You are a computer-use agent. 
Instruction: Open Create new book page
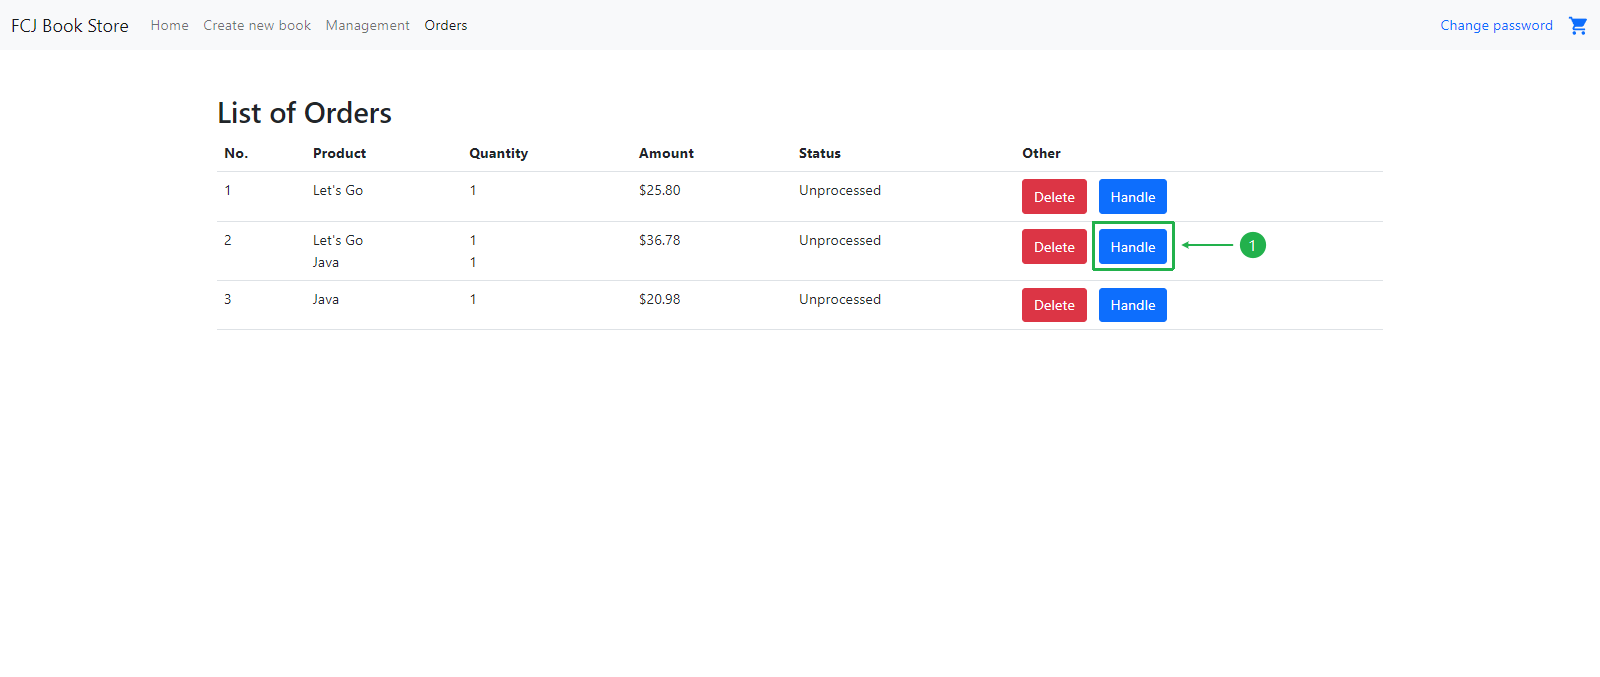(257, 25)
